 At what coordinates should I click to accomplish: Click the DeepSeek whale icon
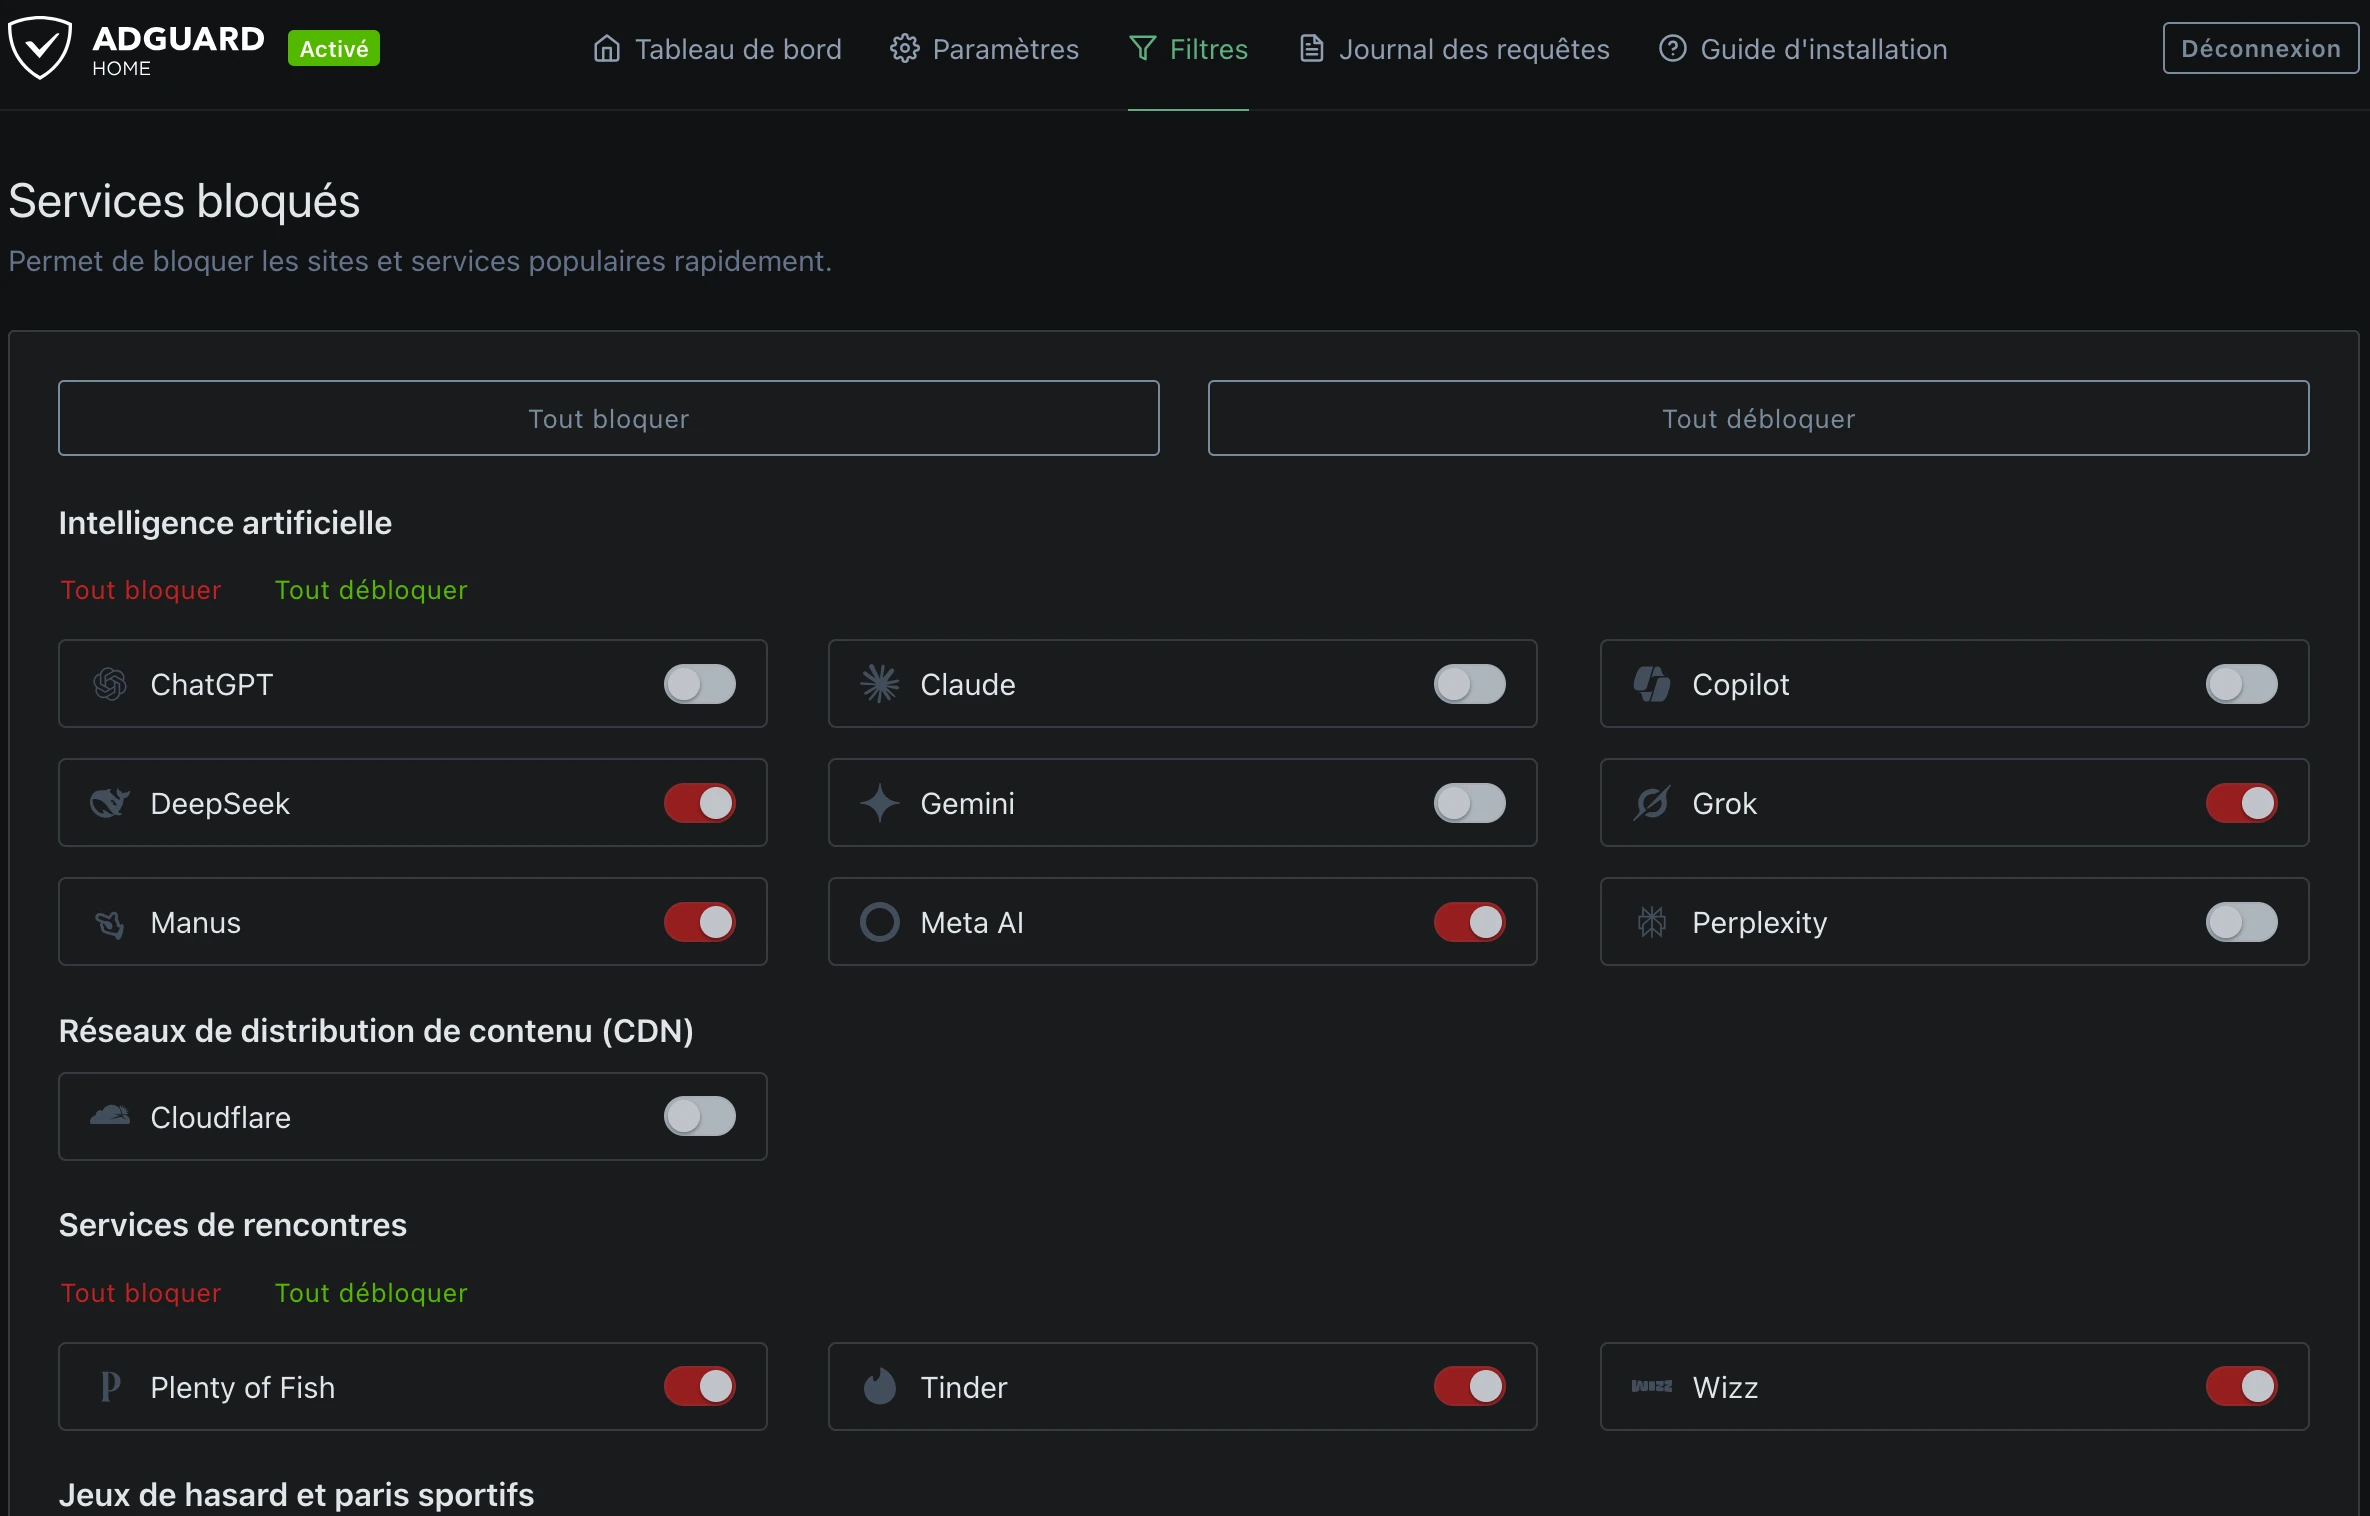[x=110, y=803]
